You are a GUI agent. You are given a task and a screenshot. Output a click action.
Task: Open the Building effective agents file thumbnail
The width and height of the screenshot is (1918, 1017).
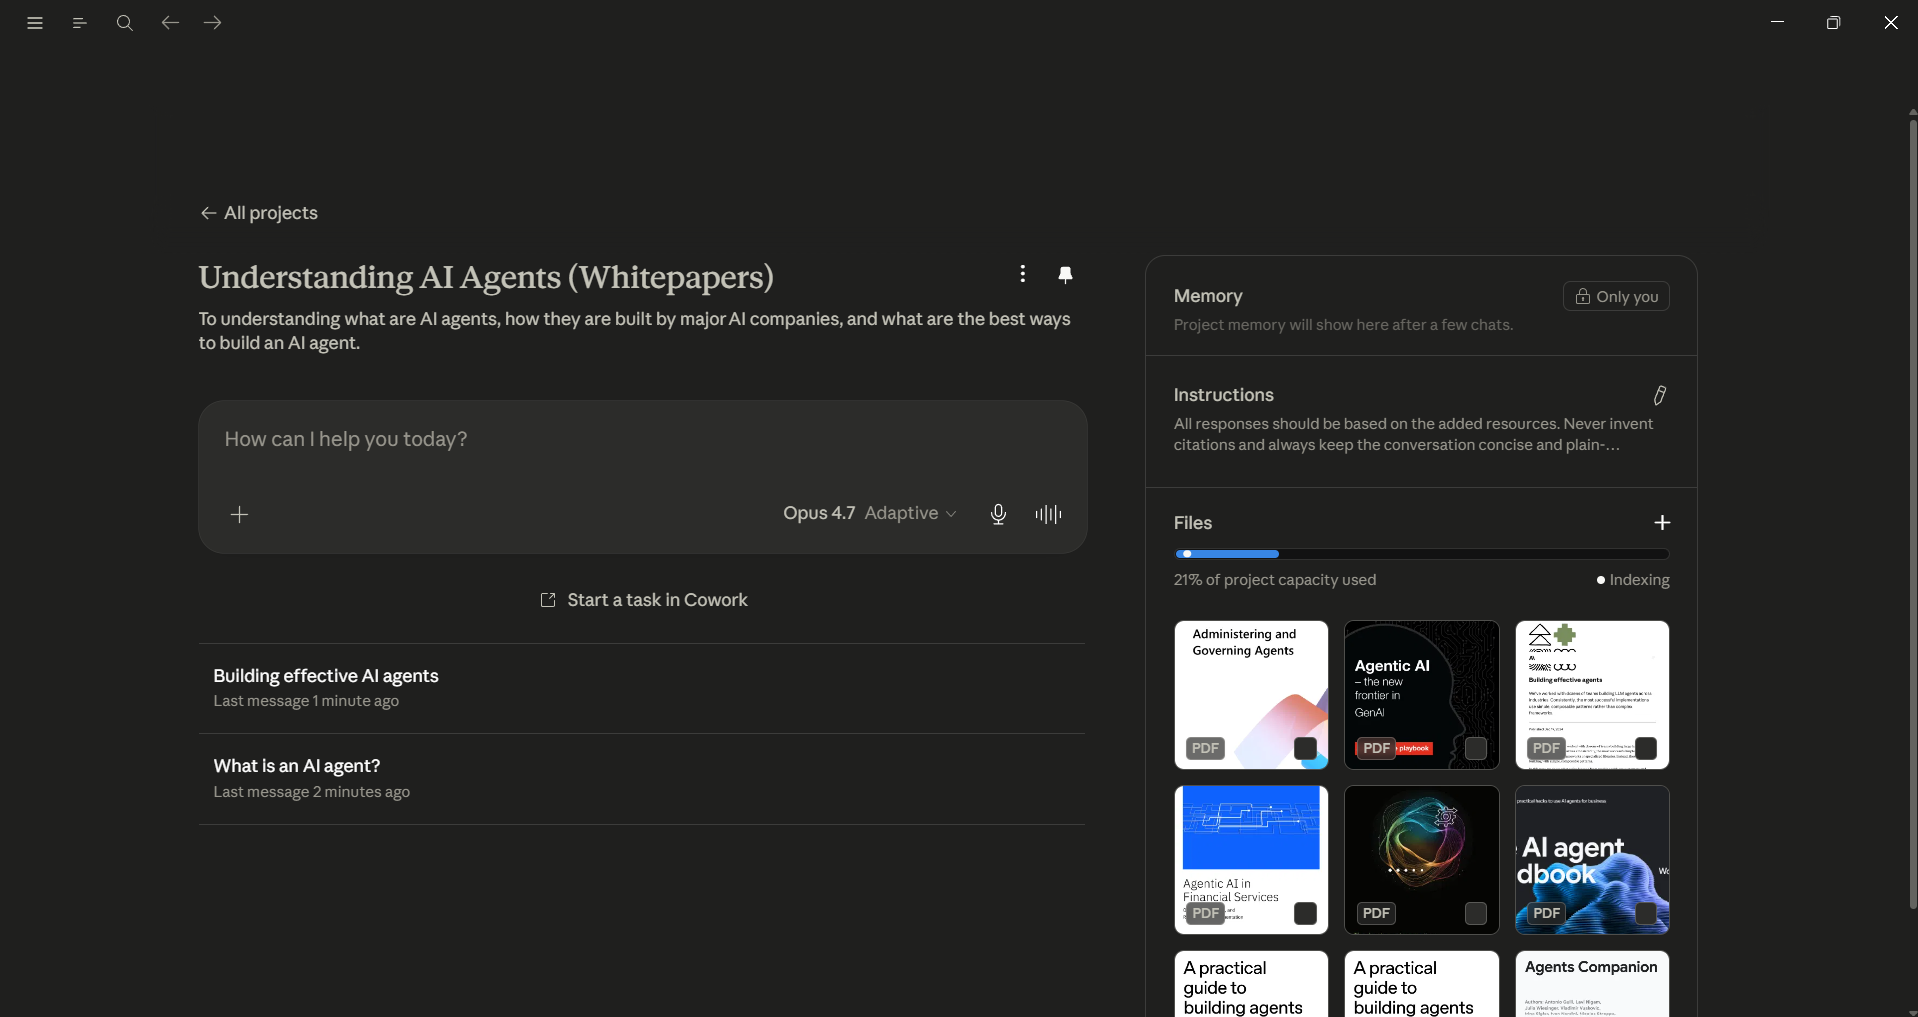tap(1592, 695)
